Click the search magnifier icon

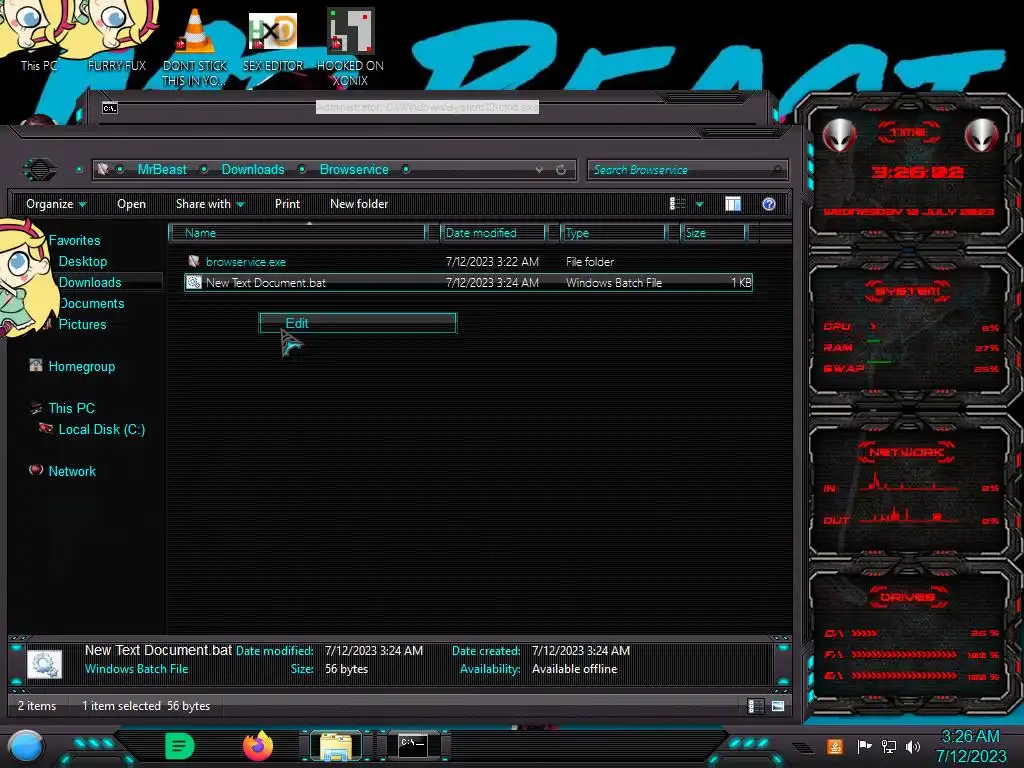776,170
